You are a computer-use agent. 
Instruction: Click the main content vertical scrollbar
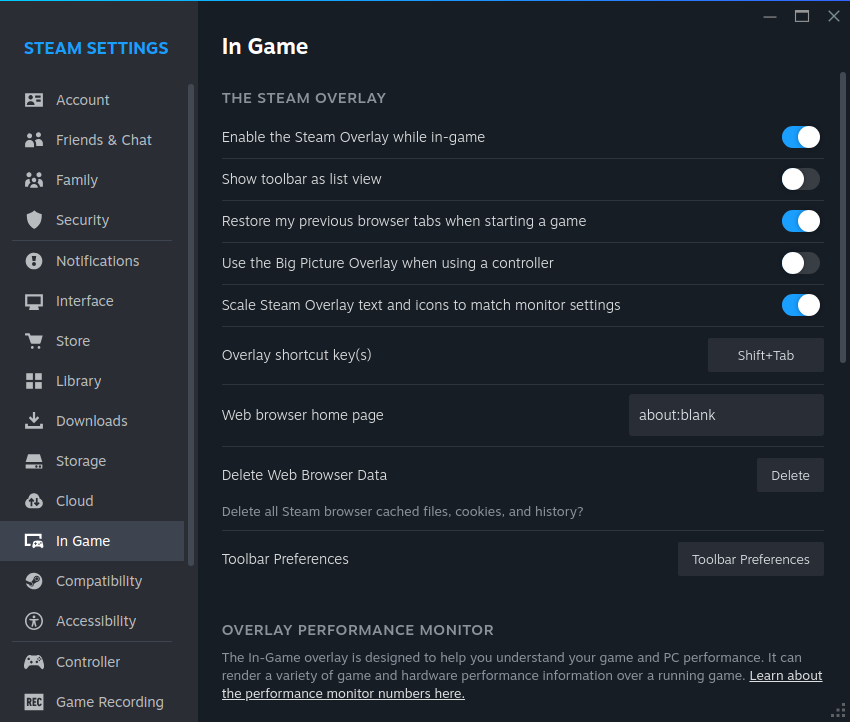(x=842, y=217)
